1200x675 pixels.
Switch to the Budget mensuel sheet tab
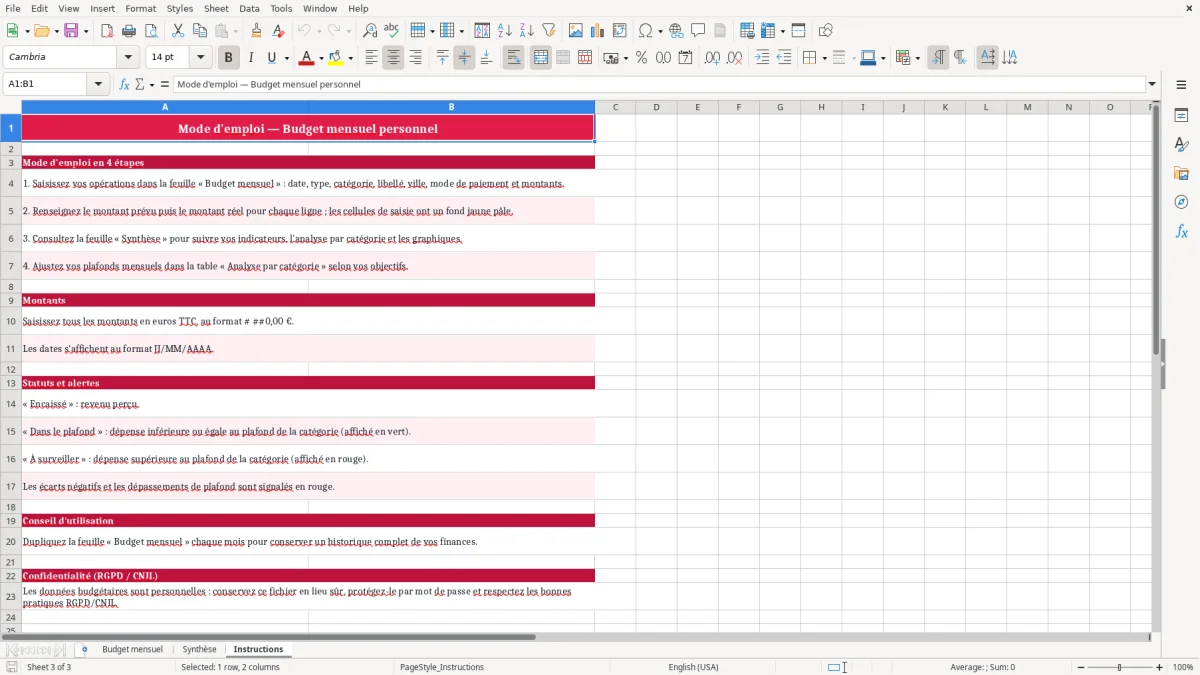[132, 649]
